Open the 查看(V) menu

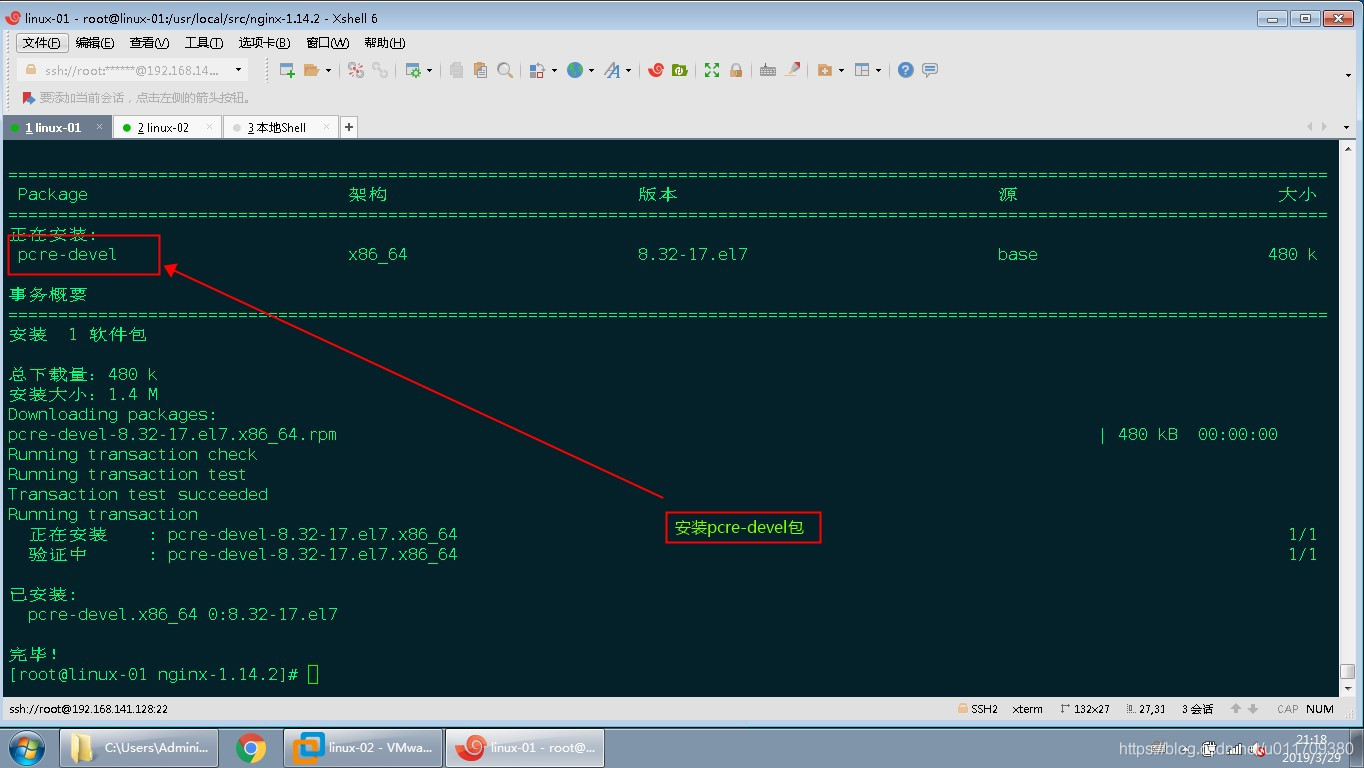point(149,43)
